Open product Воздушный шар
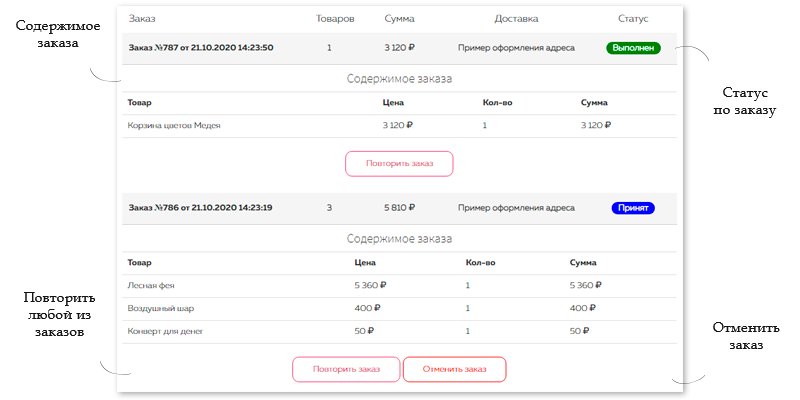Image resolution: width=800 pixels, height=400 pixels. [161, 309]
